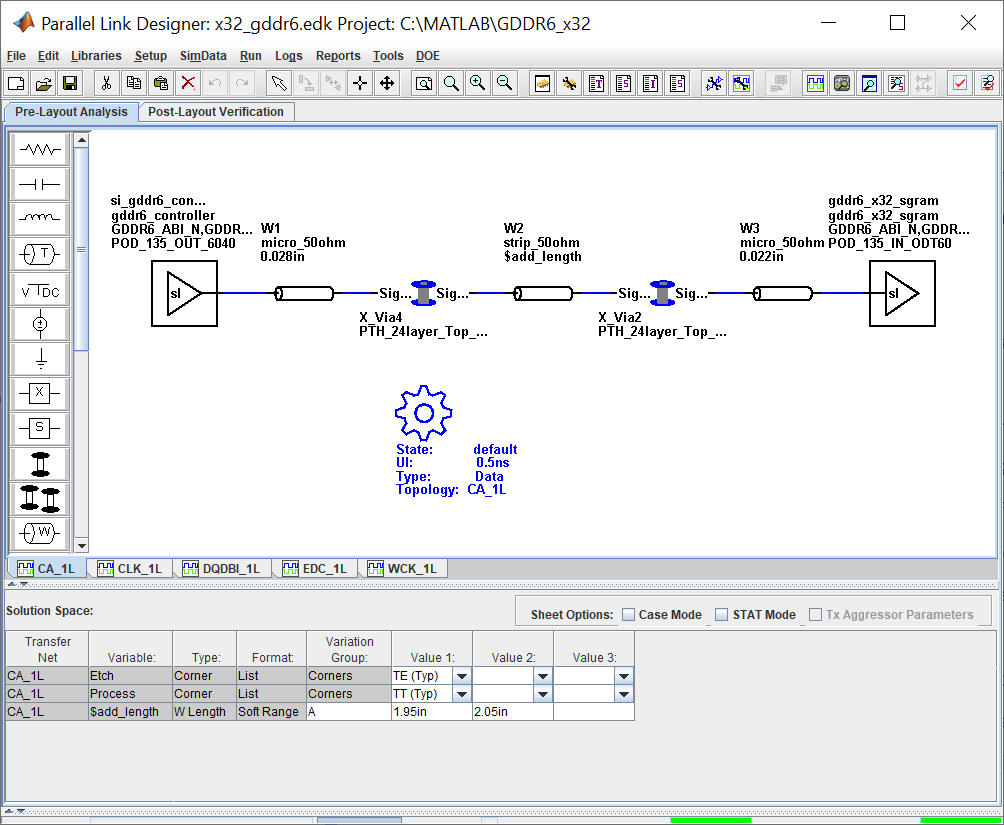Viewport: 1004px width, 825px height.
Task: Select the X_Via2 via symbol
Action: coord(663,293)
